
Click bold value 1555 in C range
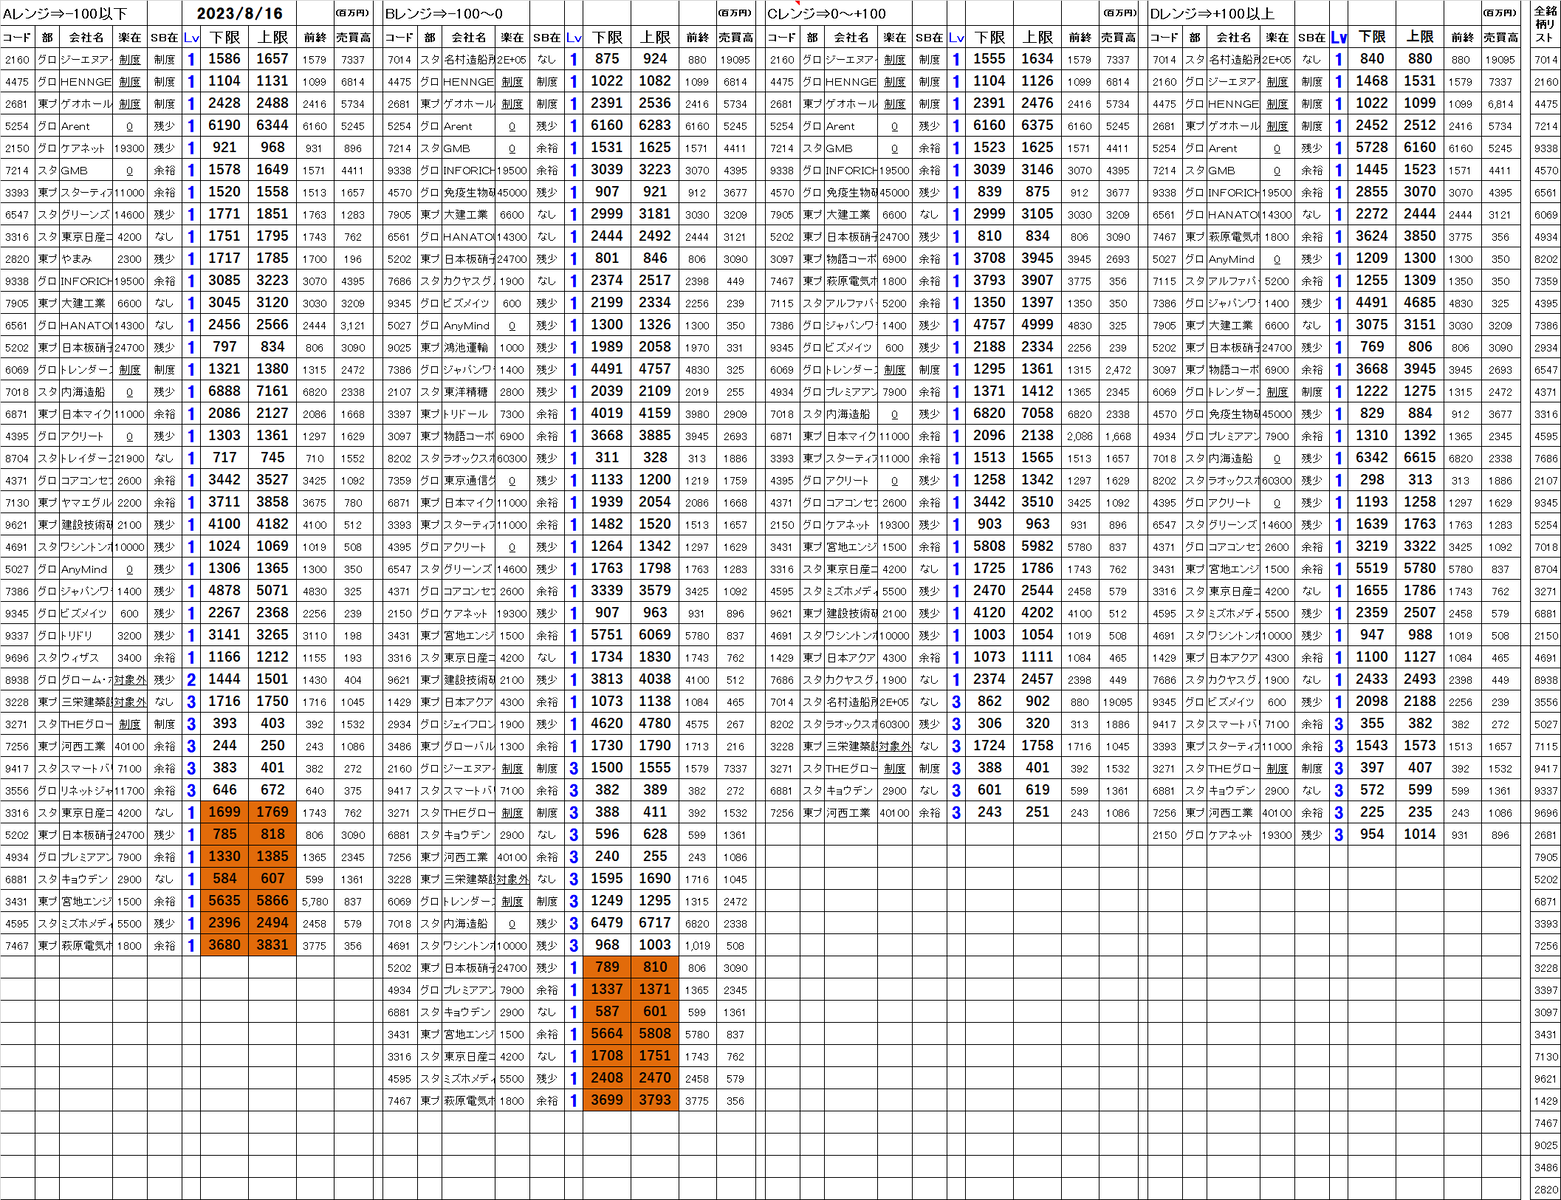point(989,59)
